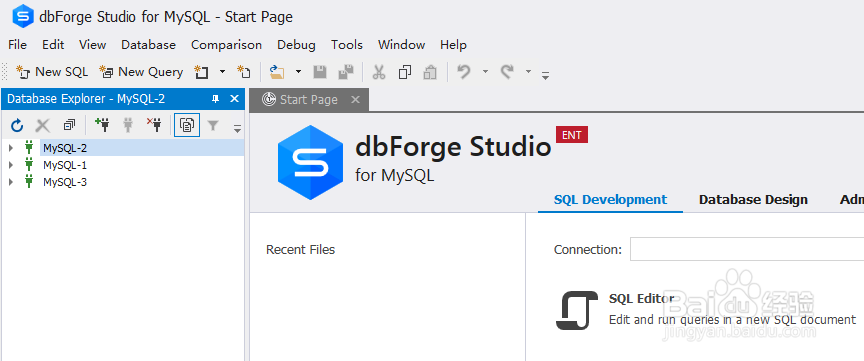Click the Delete Connection red-x plug icon
Screen dimensions: 864x361
[x=154, y=125]
